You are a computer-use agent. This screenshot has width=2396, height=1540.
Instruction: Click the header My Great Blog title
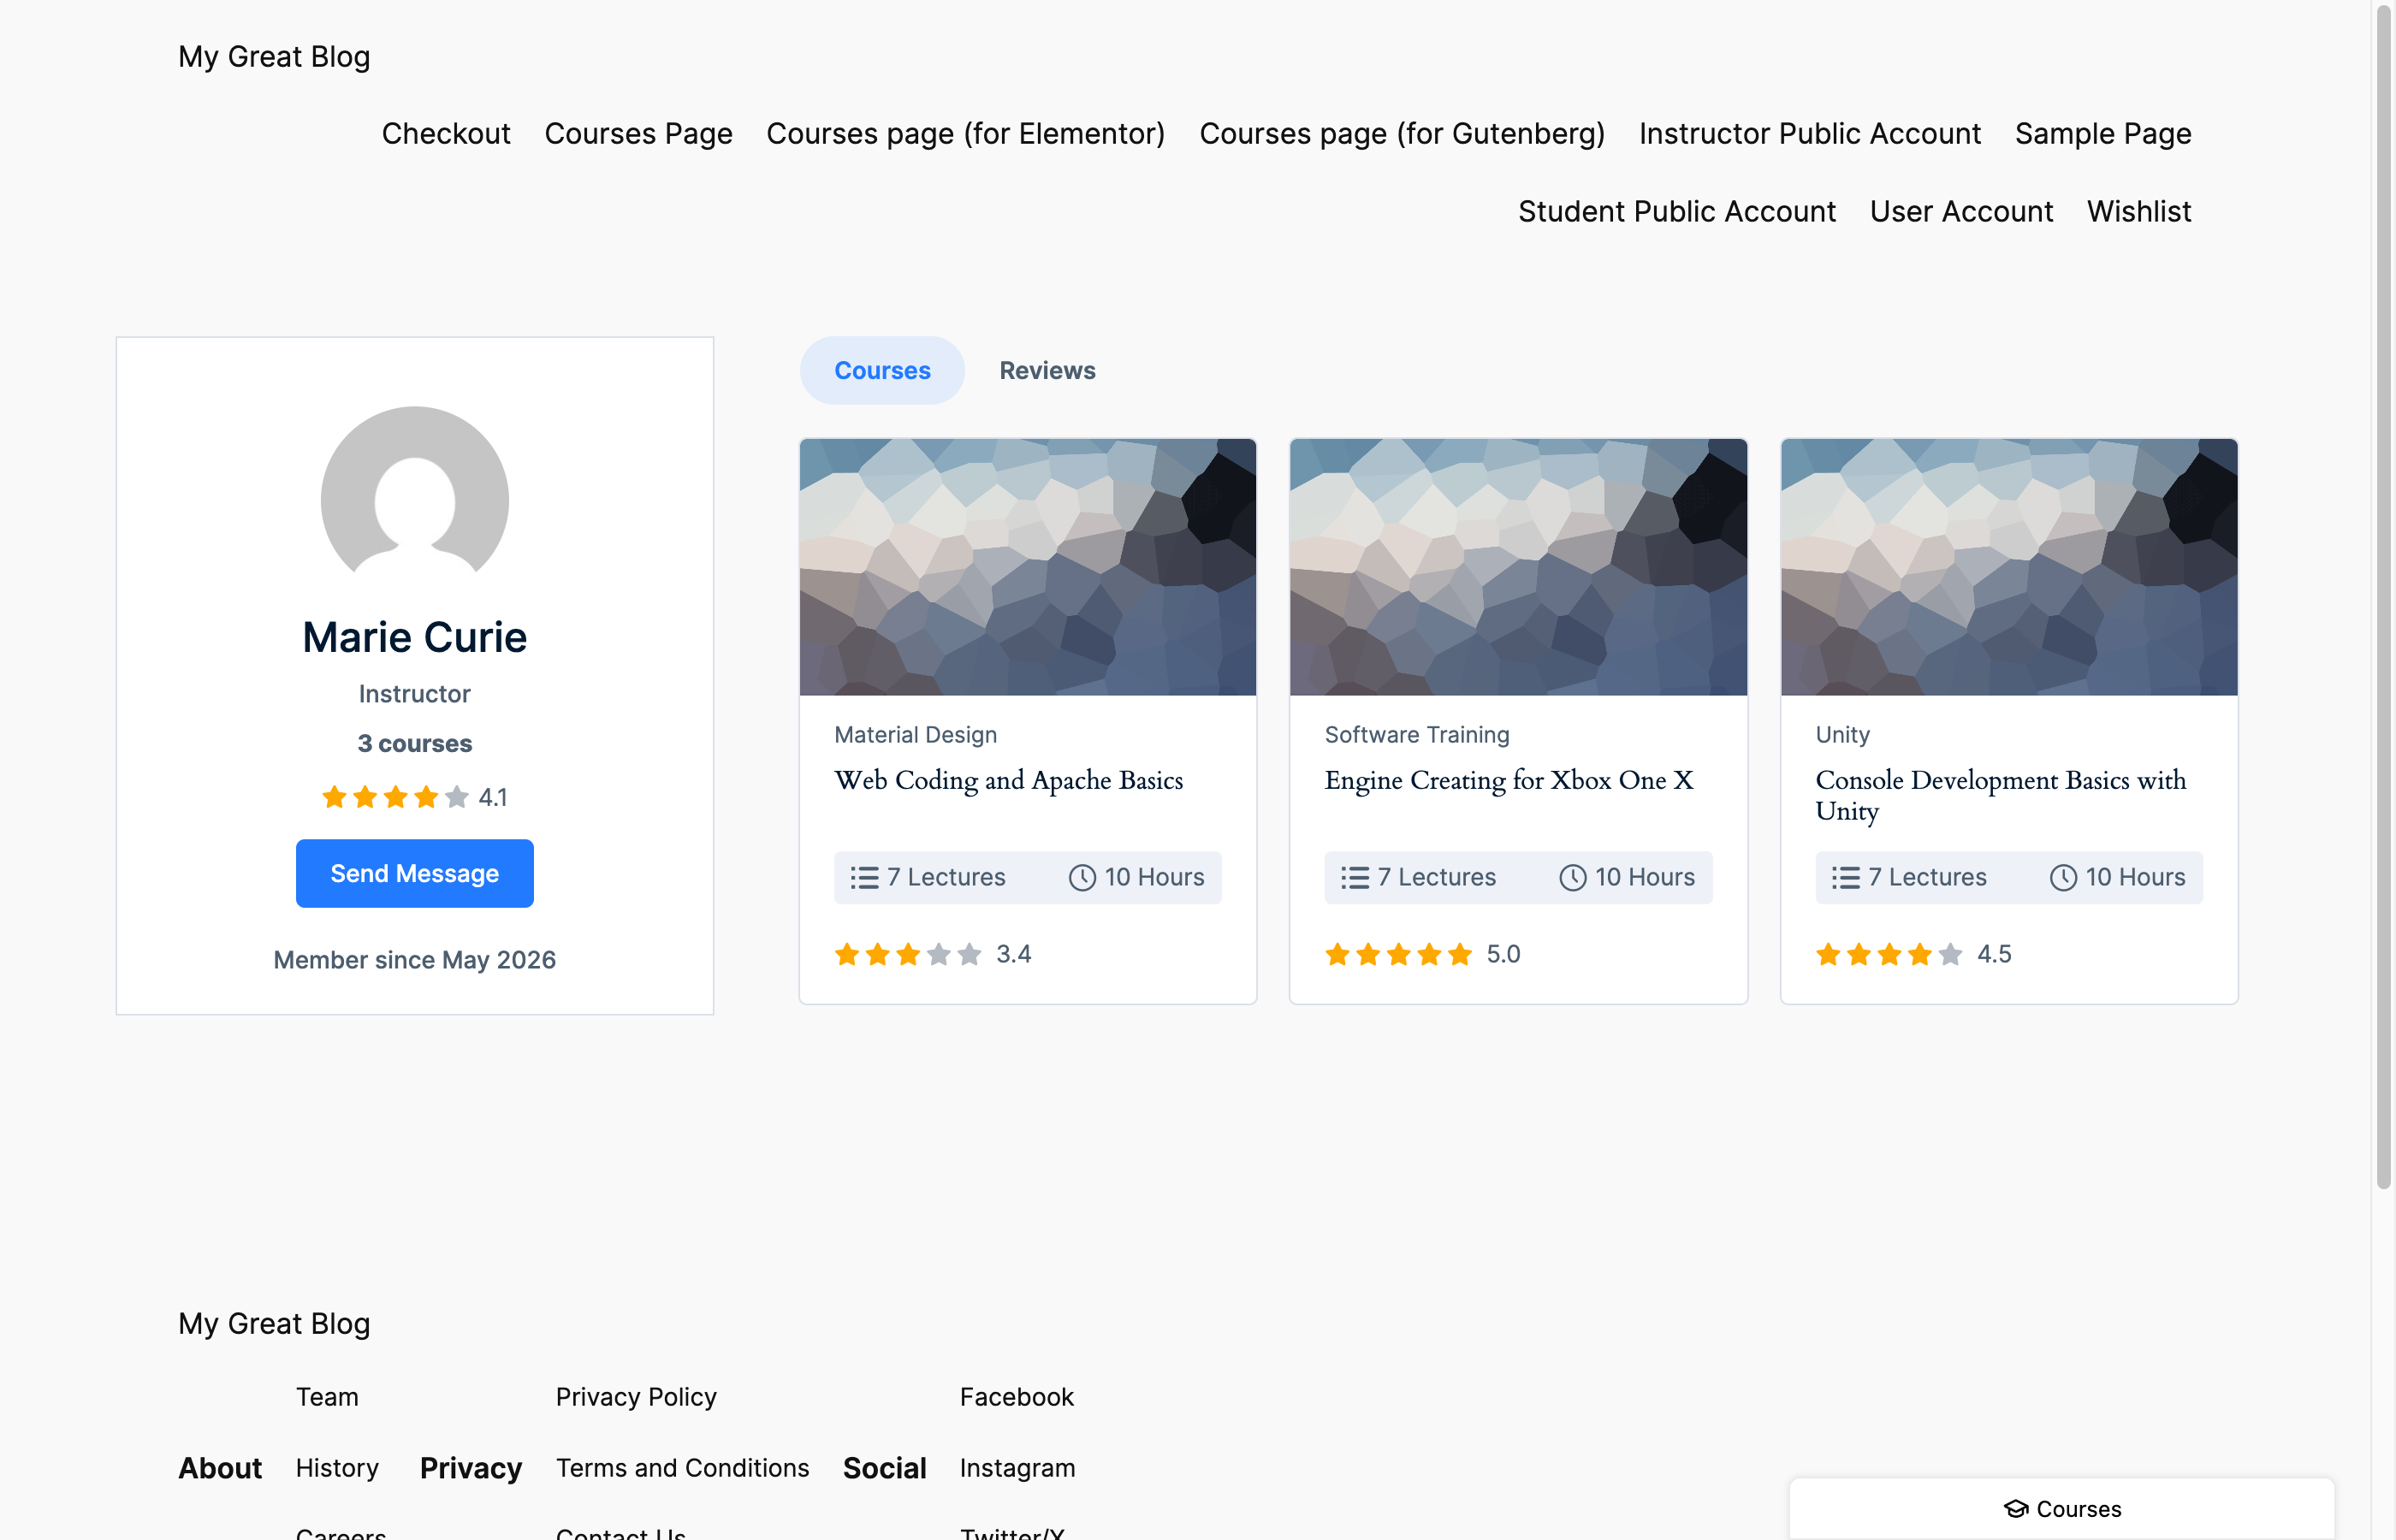(x=274, y=57)
